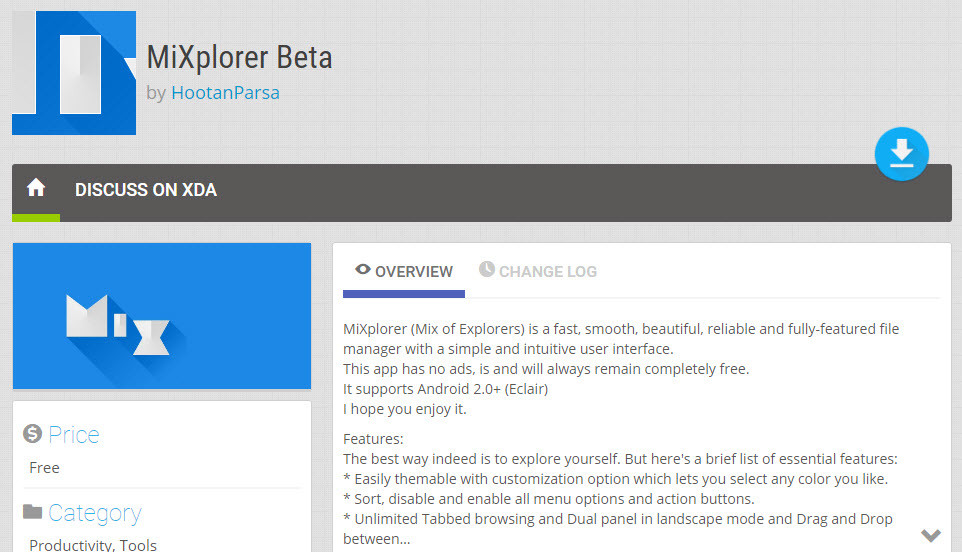Click the folder icon next to Category

(33, 512)
